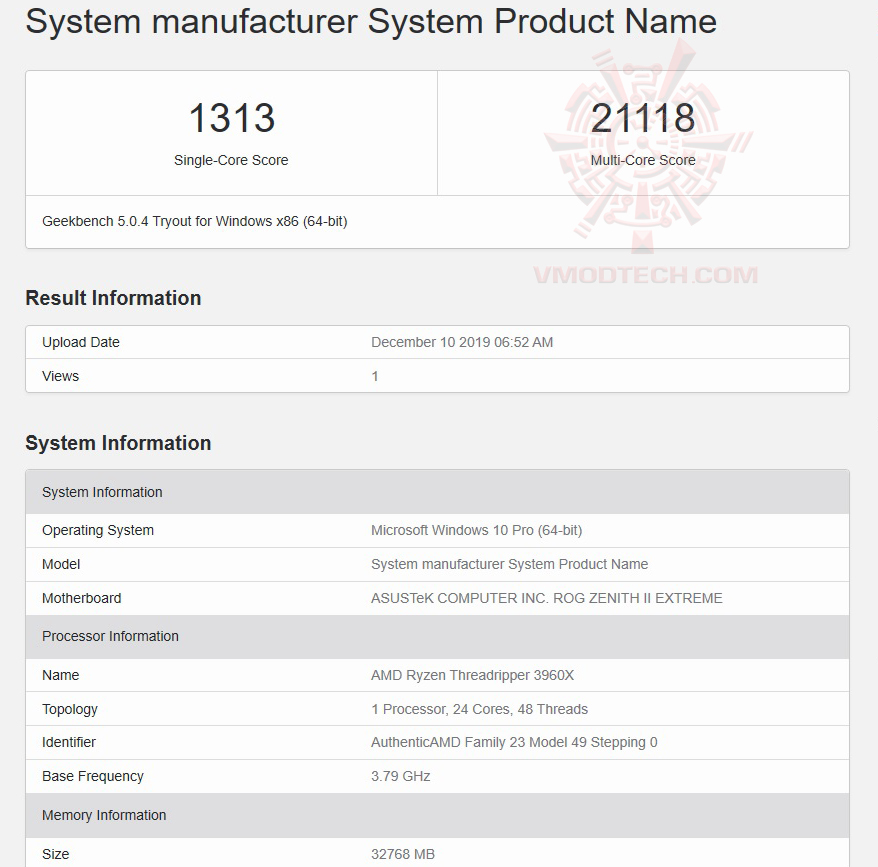Click the gray System Information table header
Viewport: 878px width, 867px height.
click(x=437, y=492)
